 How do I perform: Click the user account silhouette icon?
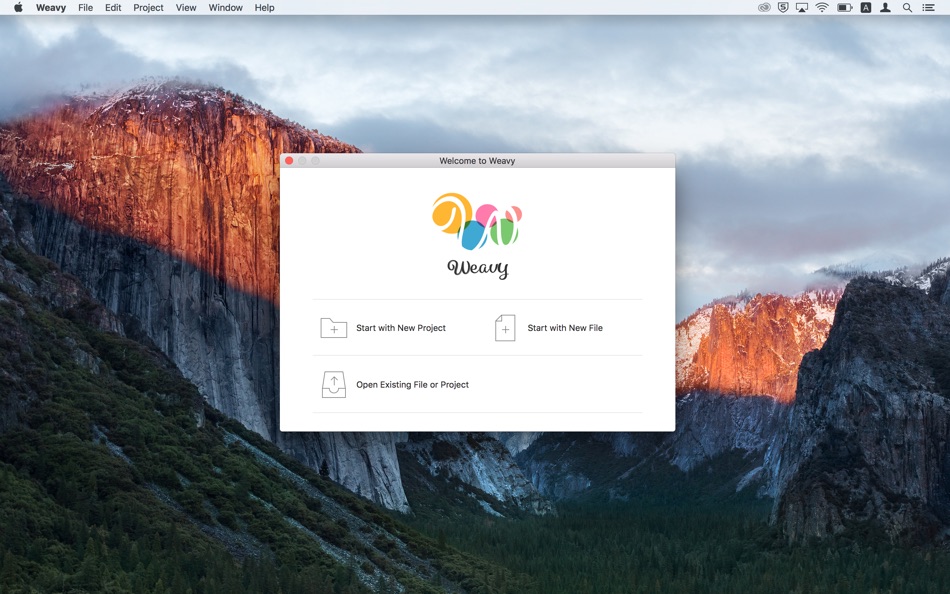click(x=885, y=7)
